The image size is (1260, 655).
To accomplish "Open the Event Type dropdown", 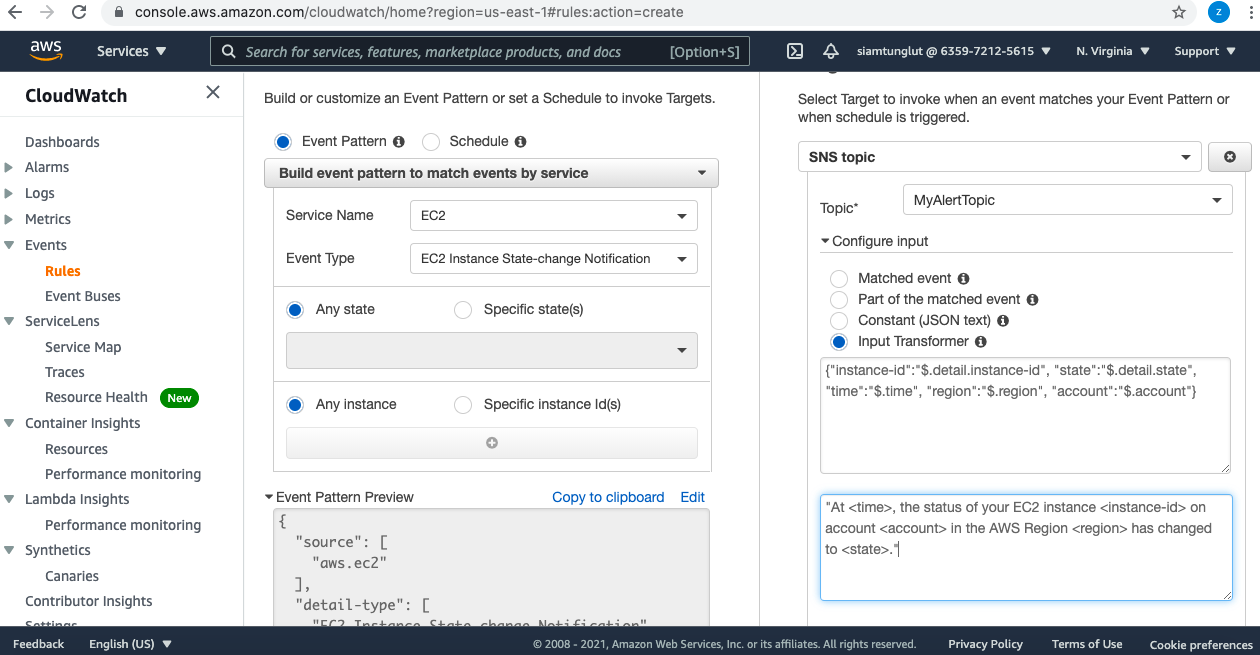I will click(x=554, y=258).
